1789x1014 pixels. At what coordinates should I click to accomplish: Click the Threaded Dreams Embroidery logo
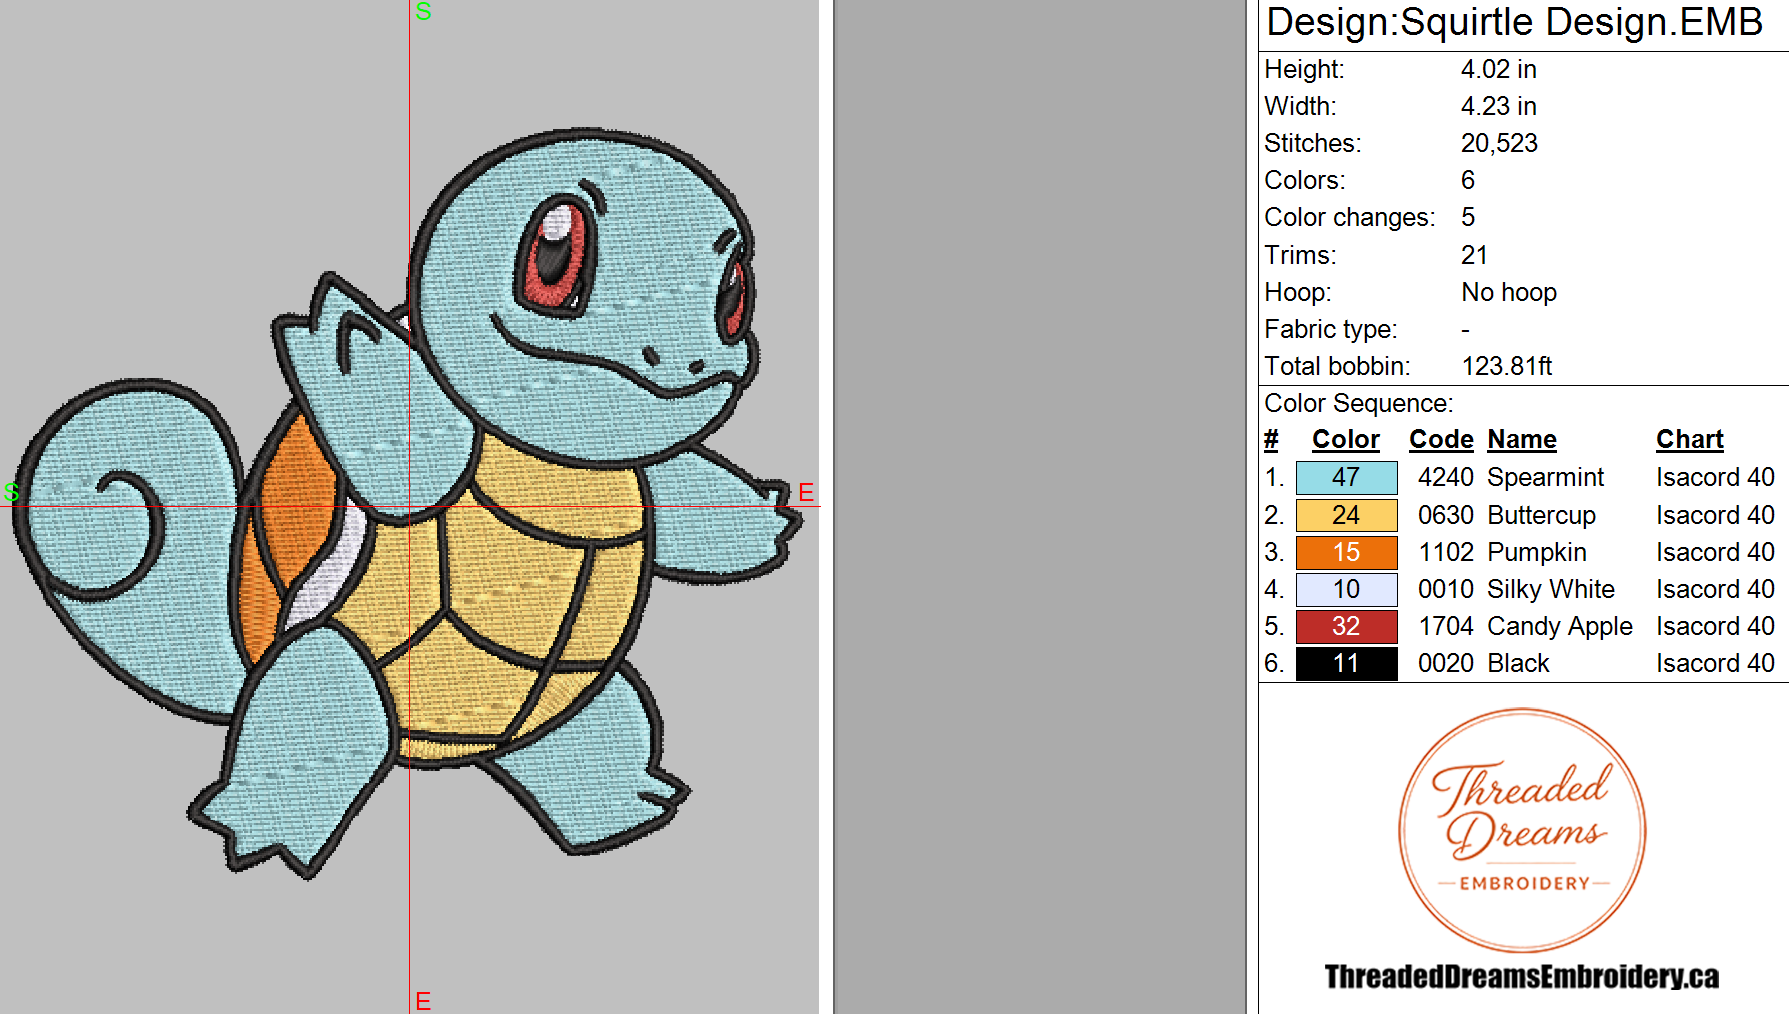(1522, 830)
